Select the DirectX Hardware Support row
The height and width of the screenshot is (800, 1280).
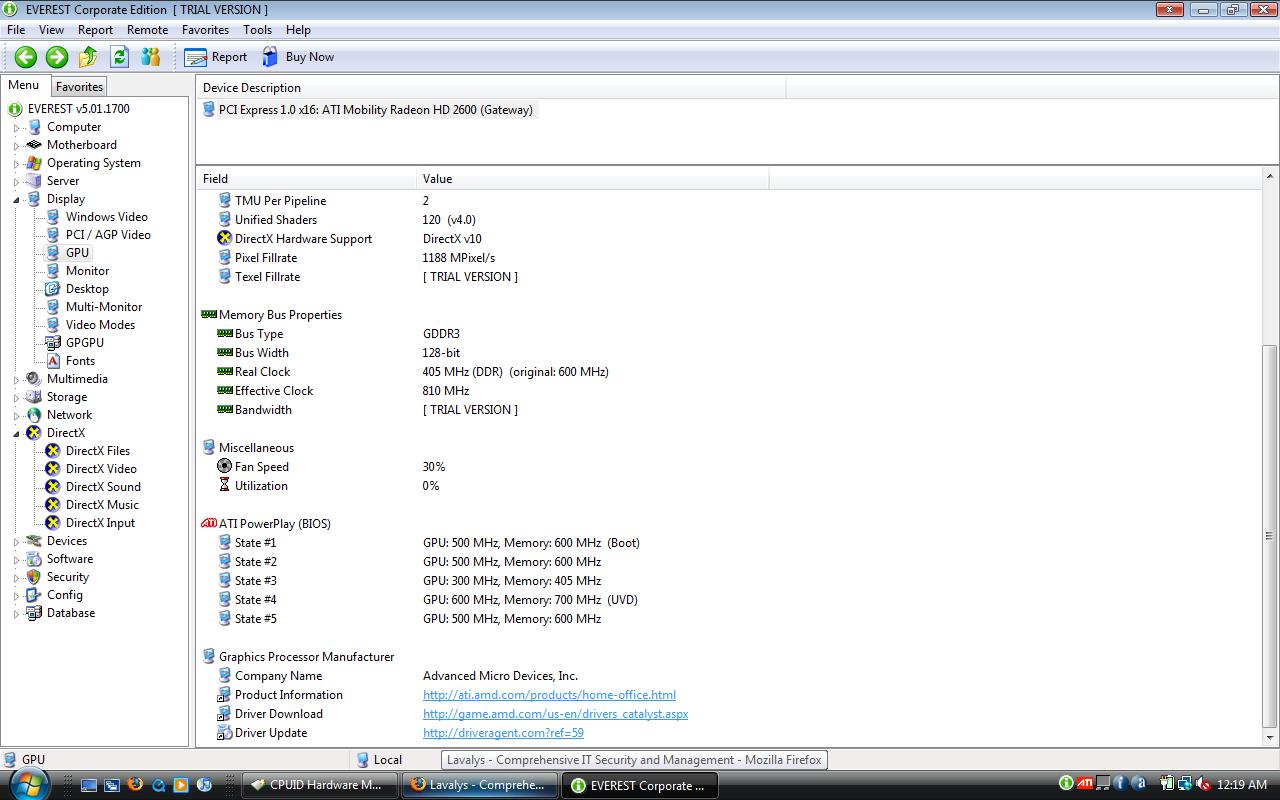point(303,239)
